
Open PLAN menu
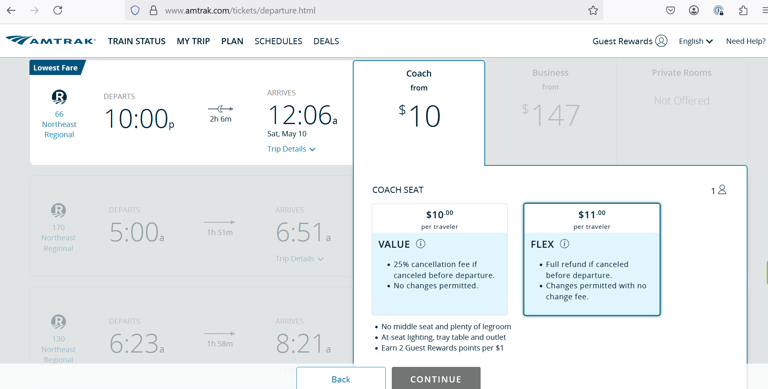[232, 41]
